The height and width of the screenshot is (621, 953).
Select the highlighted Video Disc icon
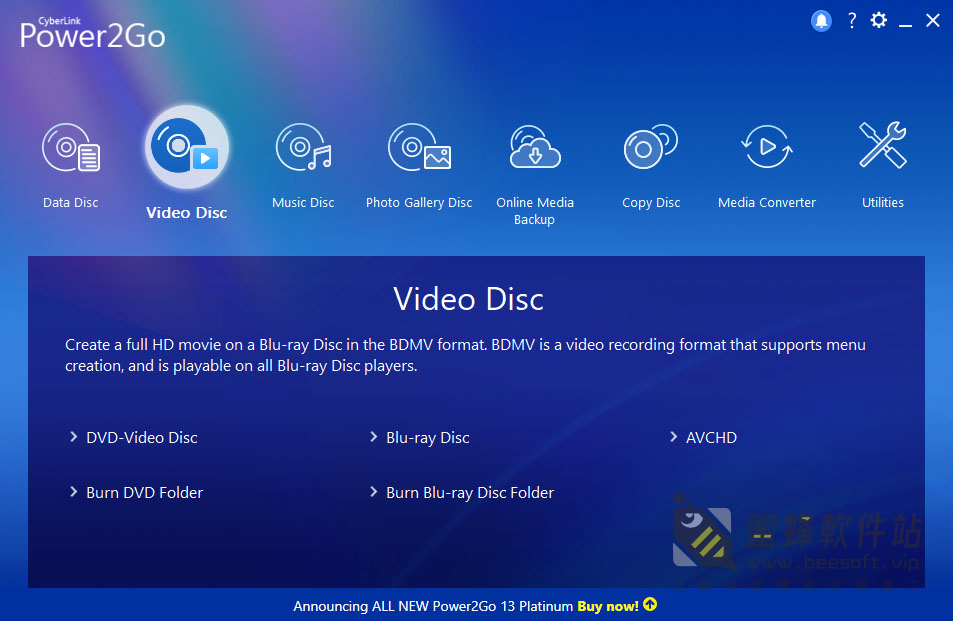187,147
